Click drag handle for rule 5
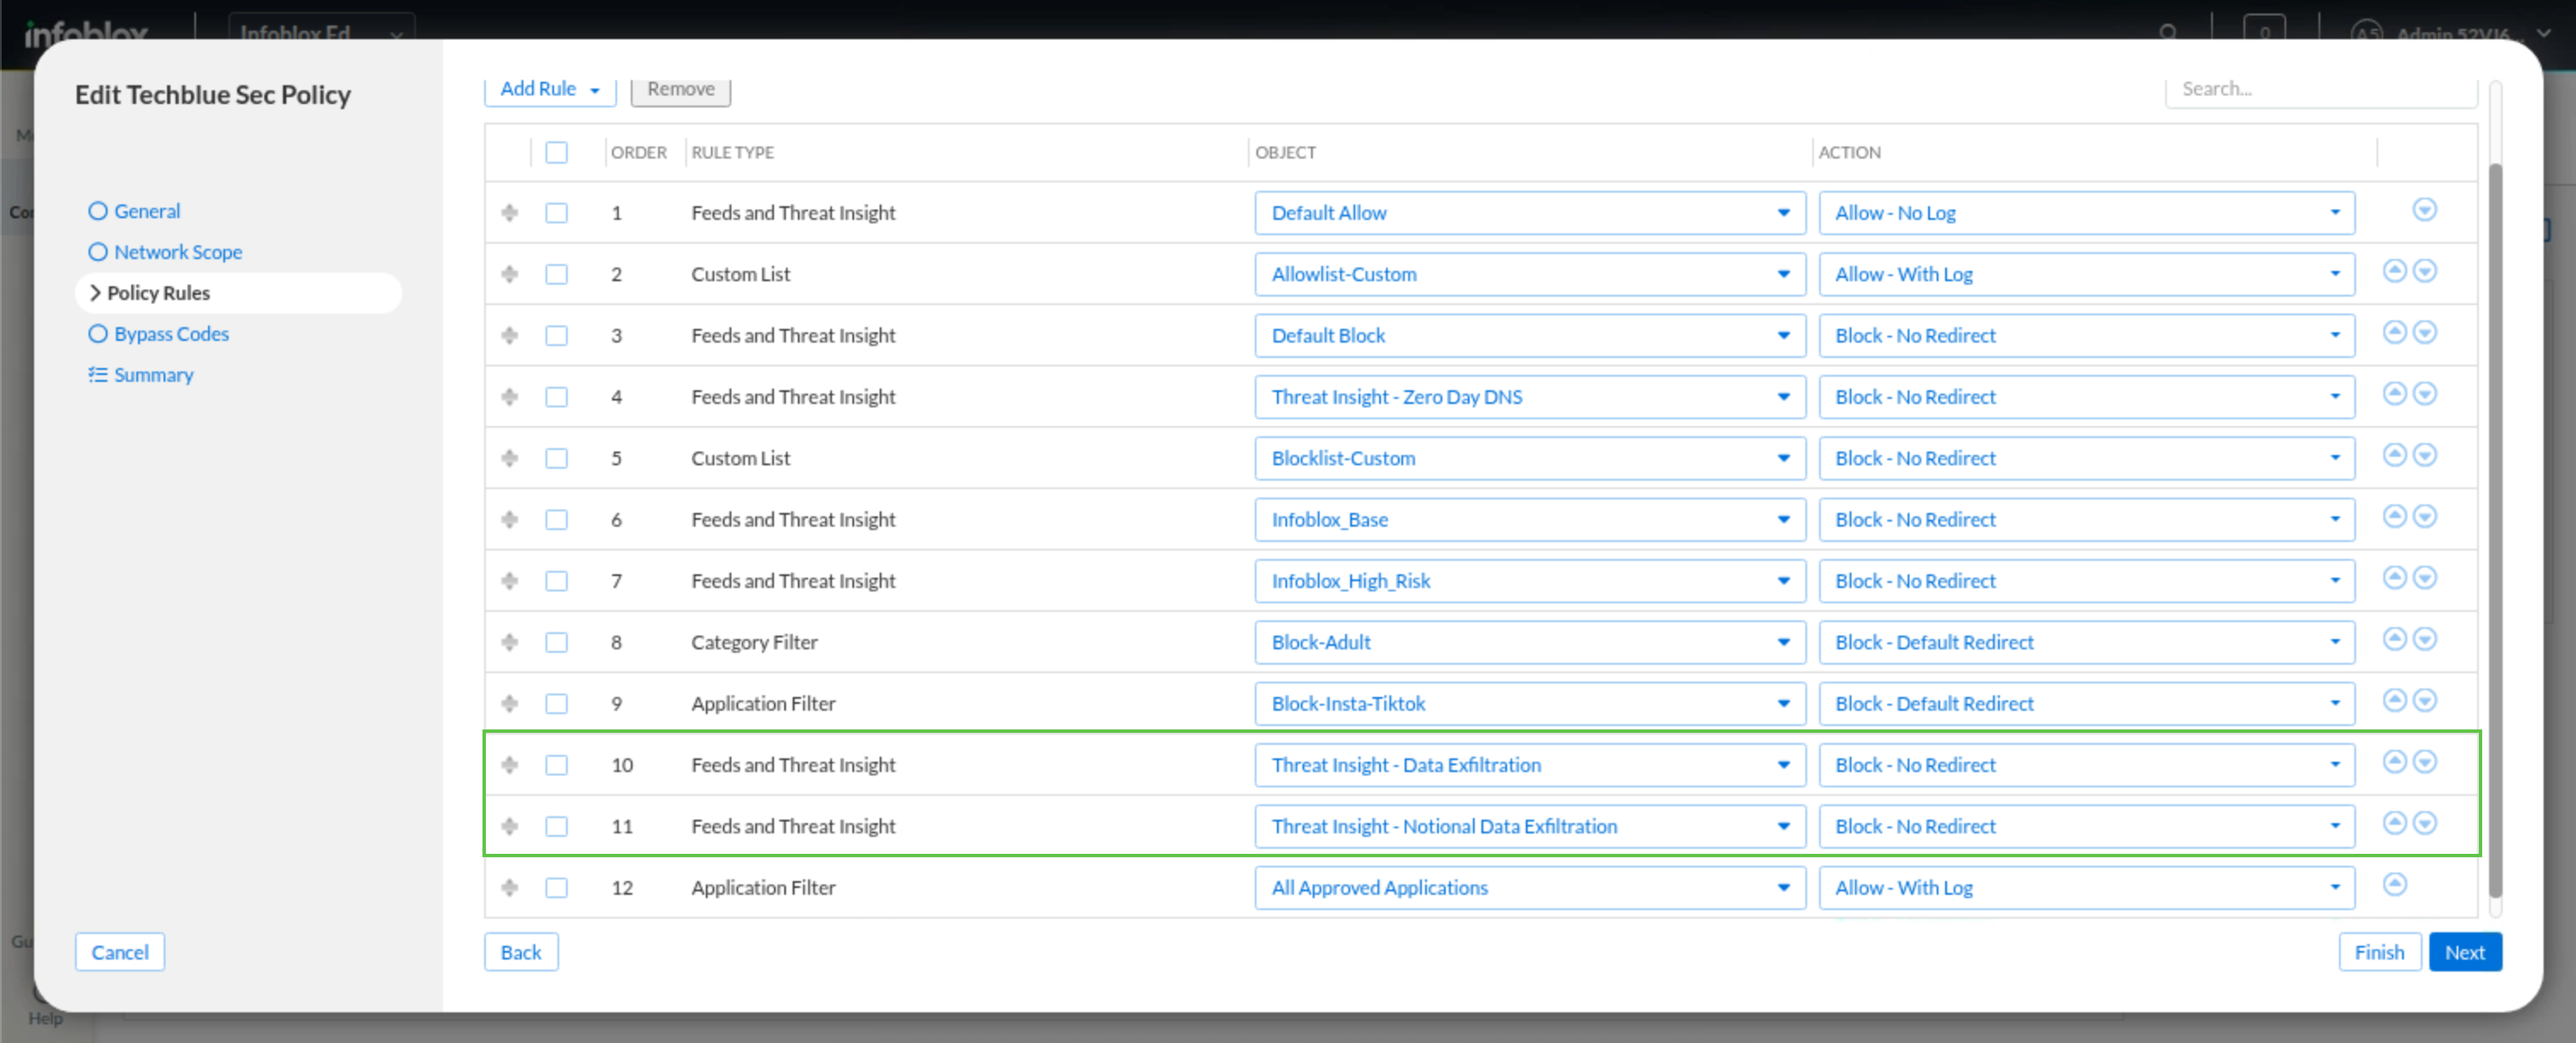This screenshot has width=2576, height=1043. (x=510, y=458)
